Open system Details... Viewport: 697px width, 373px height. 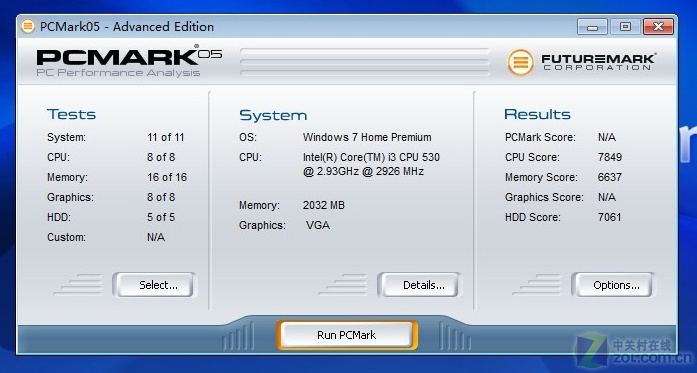[419, 285]
